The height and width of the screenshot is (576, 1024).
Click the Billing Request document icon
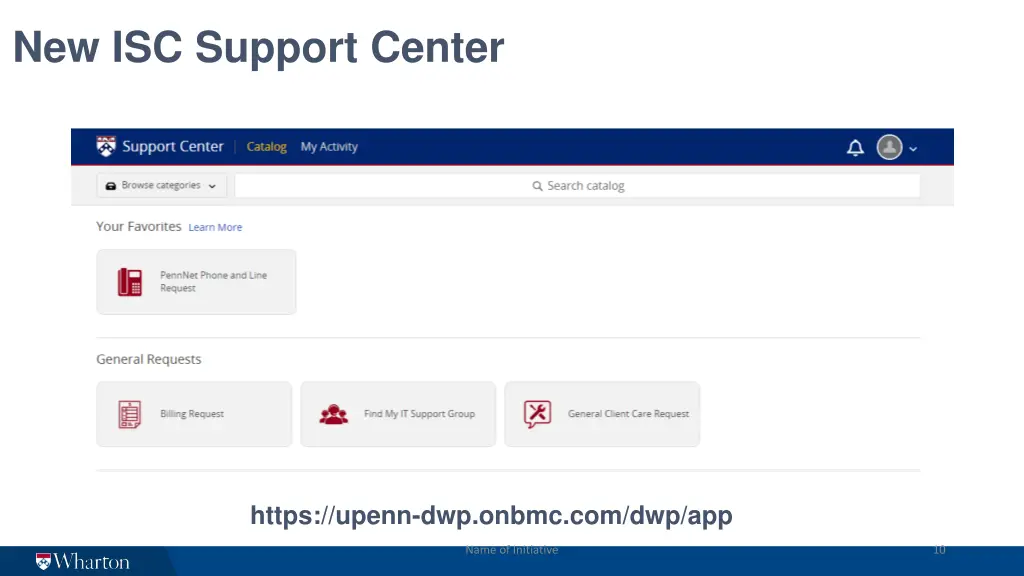[x=129, y=414]
